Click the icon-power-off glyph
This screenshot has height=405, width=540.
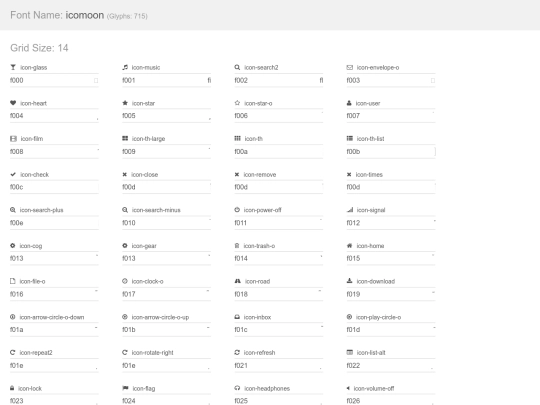(x=237, y=210)
